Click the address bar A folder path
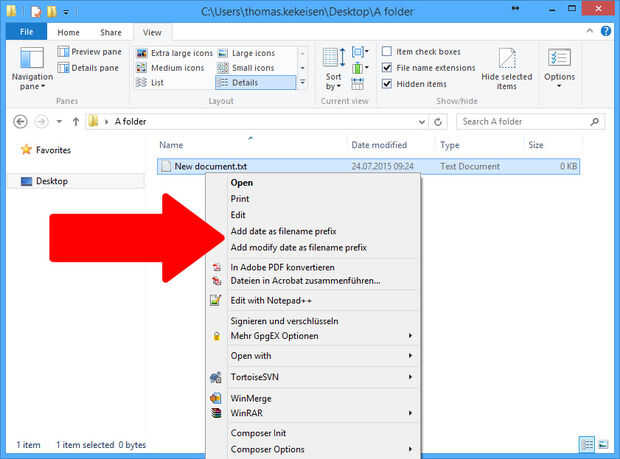 click(x=130, y=122)
